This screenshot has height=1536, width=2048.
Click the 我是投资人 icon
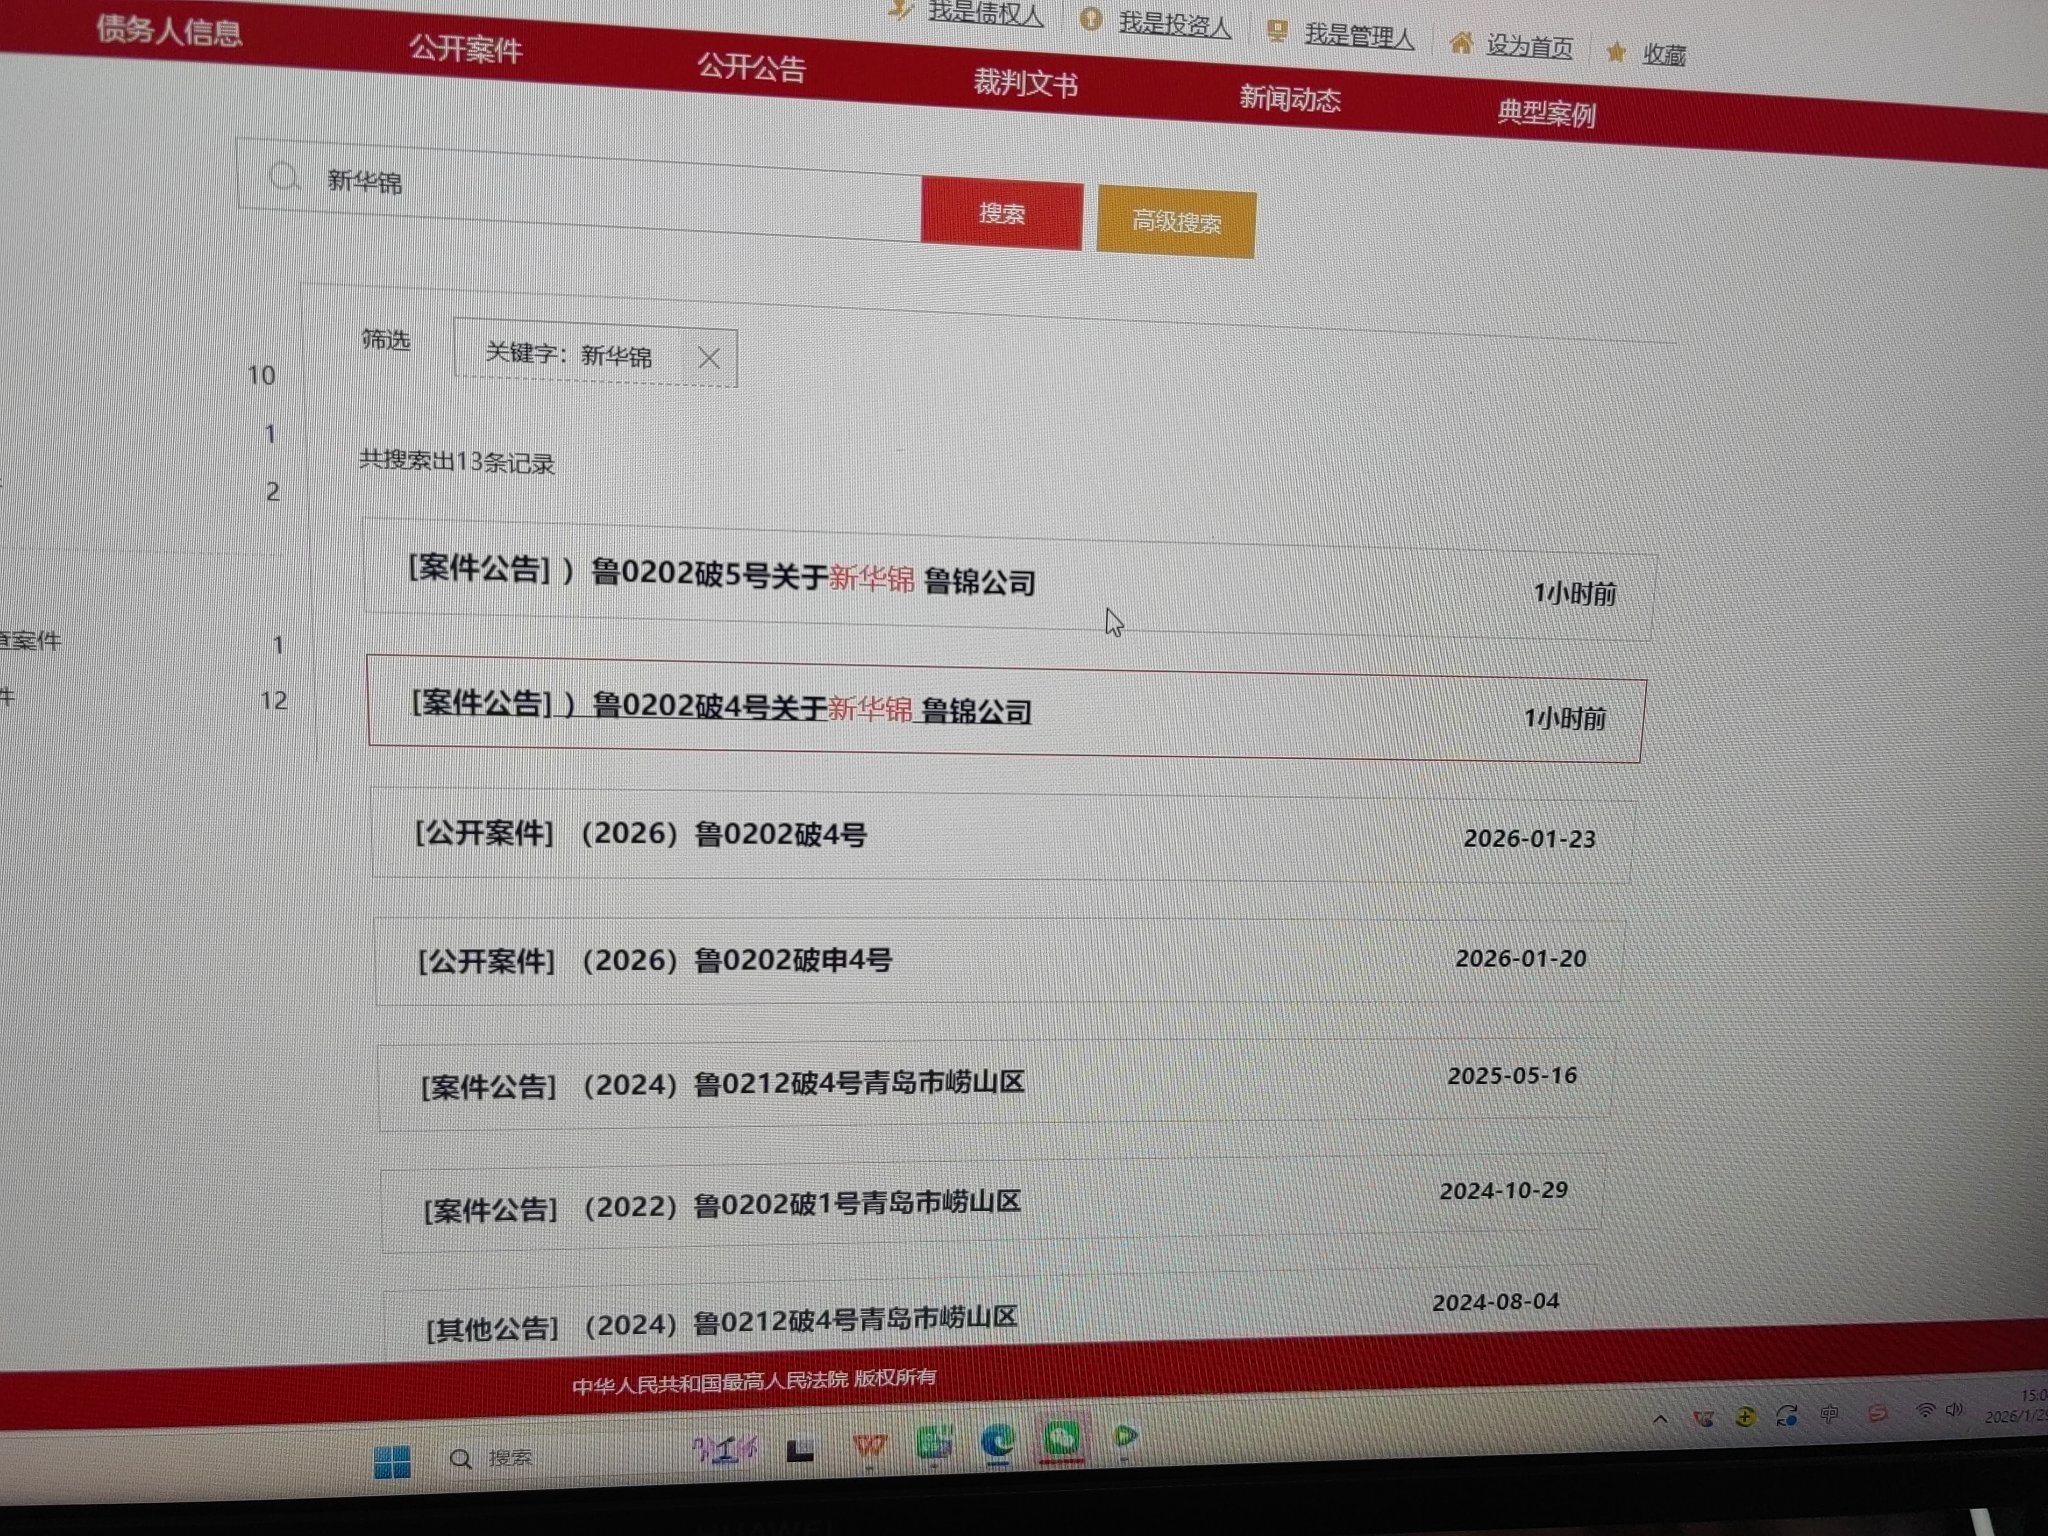[1091, 18]
